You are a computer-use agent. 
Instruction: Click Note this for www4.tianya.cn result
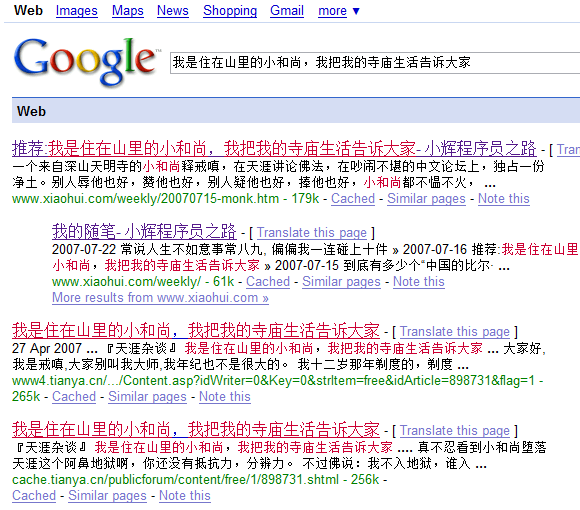[225, 396]
